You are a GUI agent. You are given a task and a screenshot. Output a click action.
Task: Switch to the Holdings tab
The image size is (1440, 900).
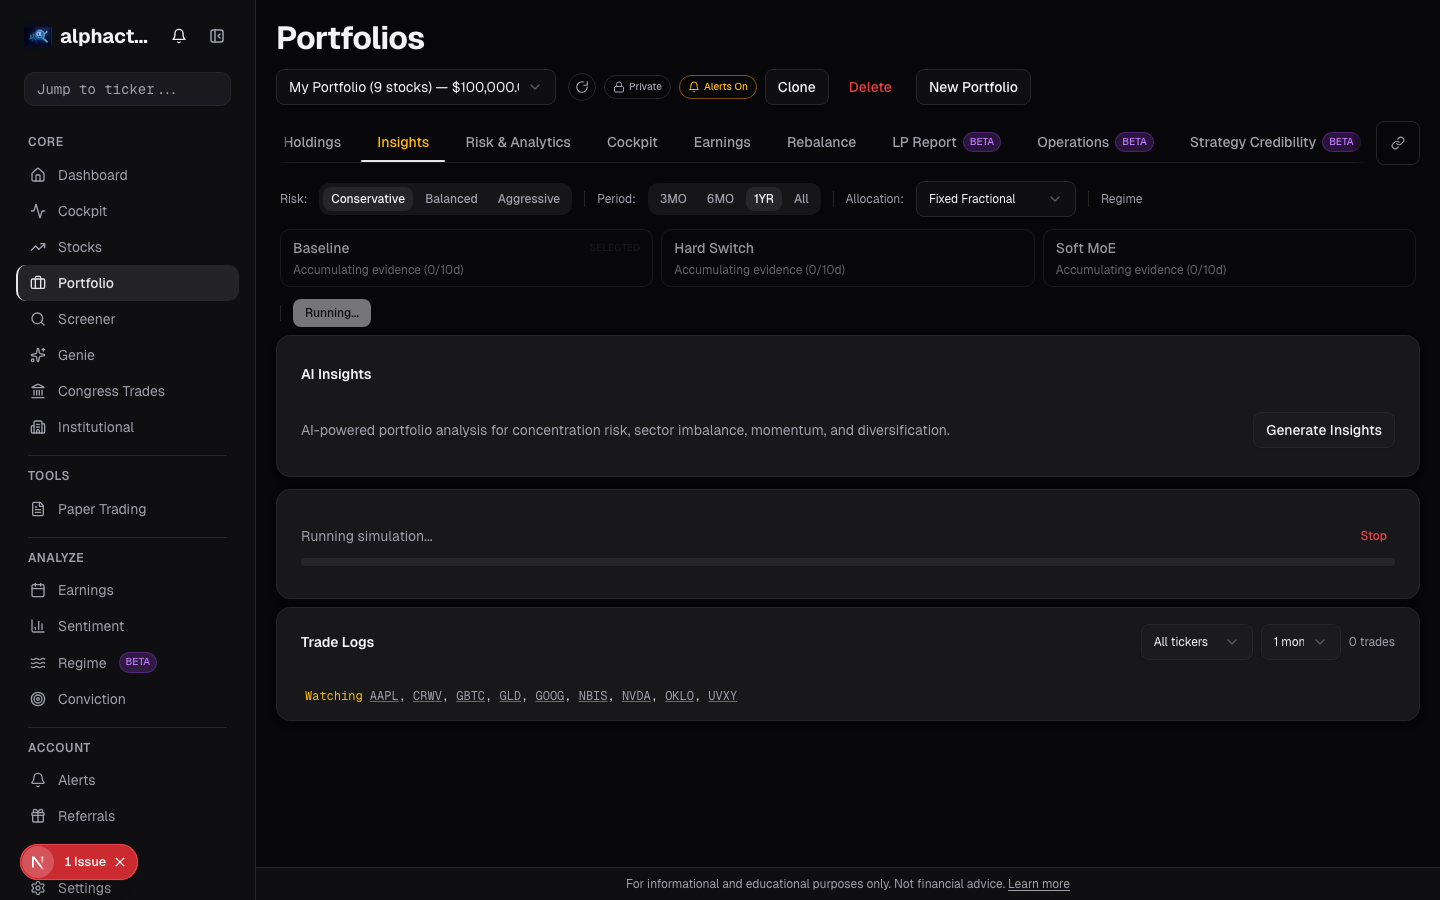pyautogui.click(x=312, y=142)
